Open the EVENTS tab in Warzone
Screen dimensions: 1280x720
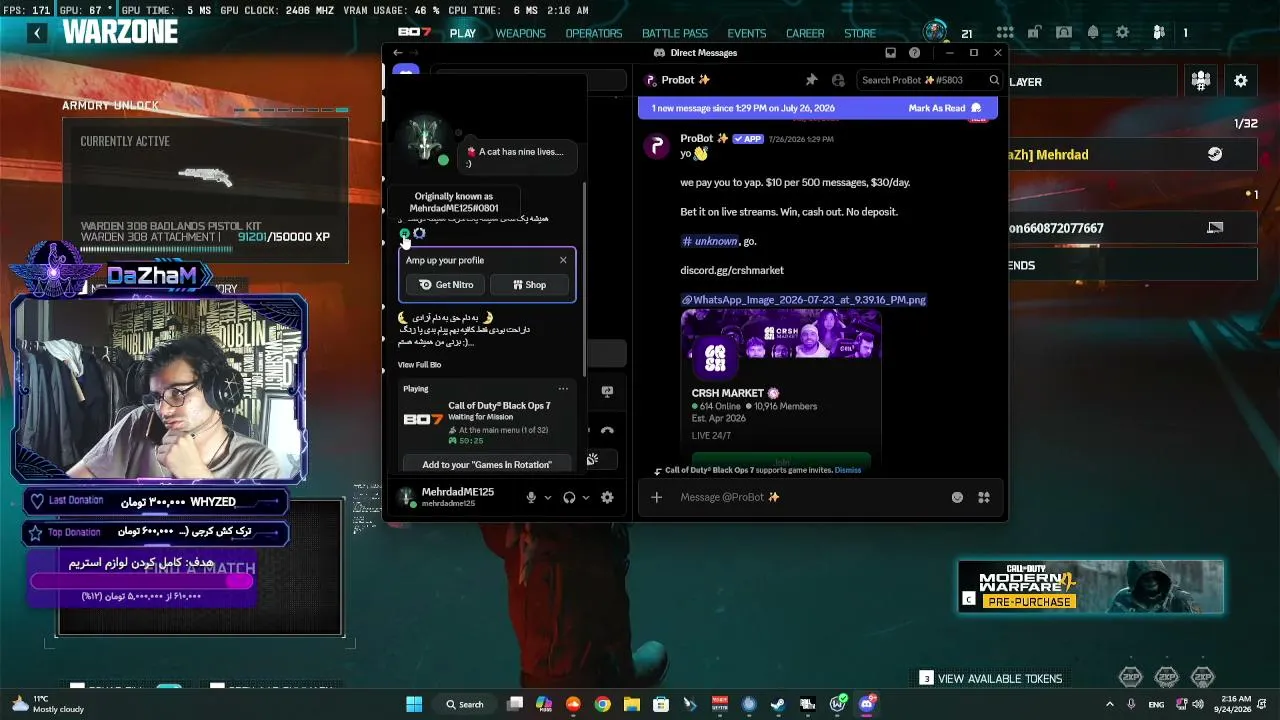tap(747, 33)
